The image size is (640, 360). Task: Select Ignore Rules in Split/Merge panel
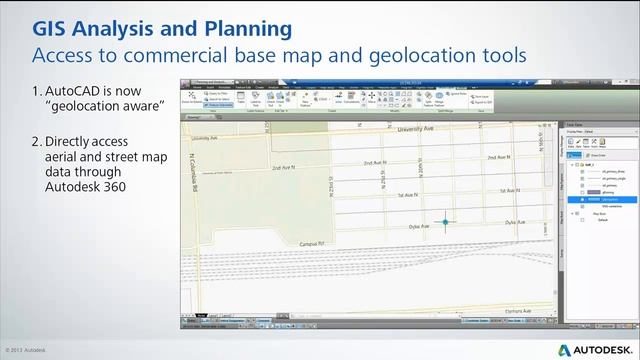pyautogui.click(x=456, y=94)
